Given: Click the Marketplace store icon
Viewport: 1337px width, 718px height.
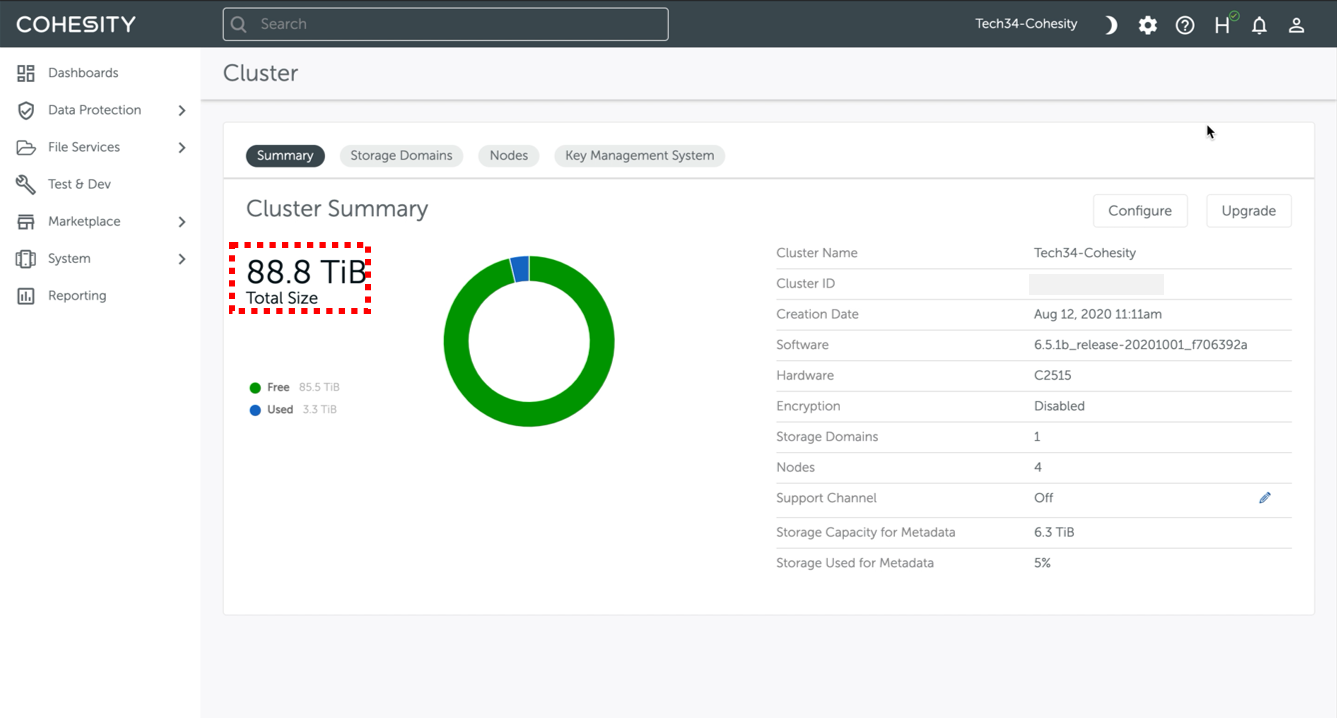Looking at the screenshot, I should coord(26,221).
